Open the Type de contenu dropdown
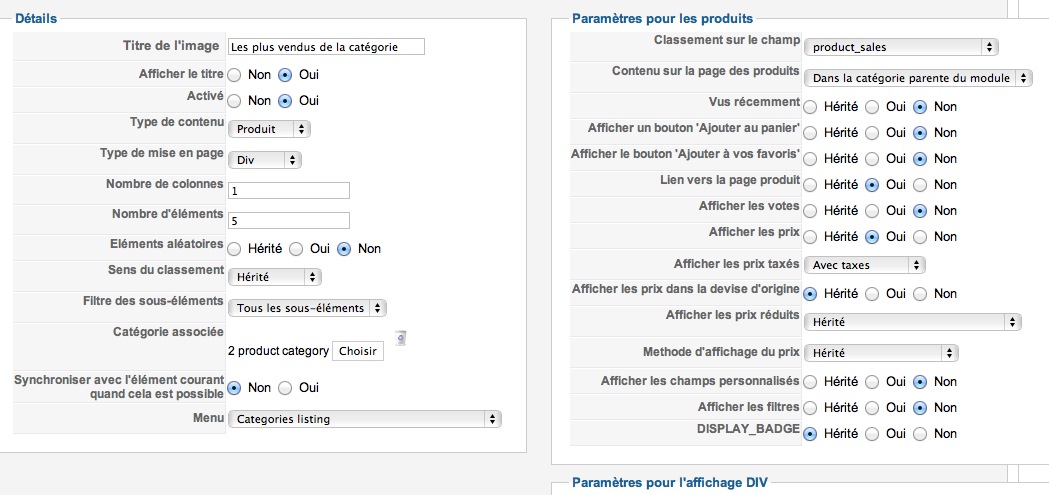The height and width of the screenshot is (495, 1049). click(x=269, y=129)
